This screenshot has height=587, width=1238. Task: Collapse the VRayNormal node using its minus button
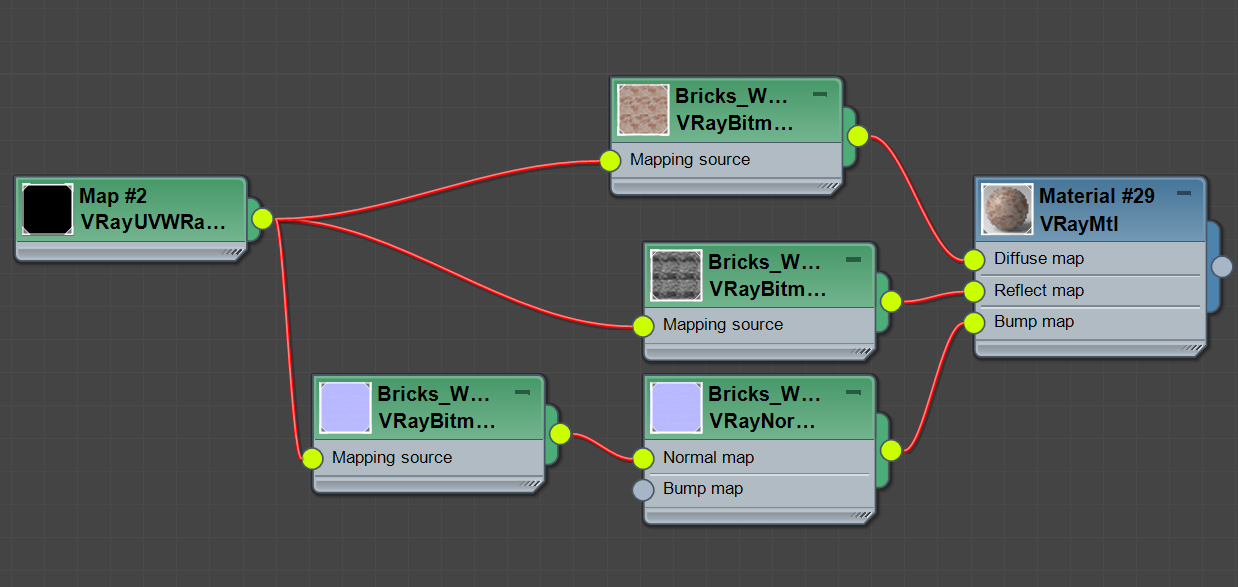852,392
